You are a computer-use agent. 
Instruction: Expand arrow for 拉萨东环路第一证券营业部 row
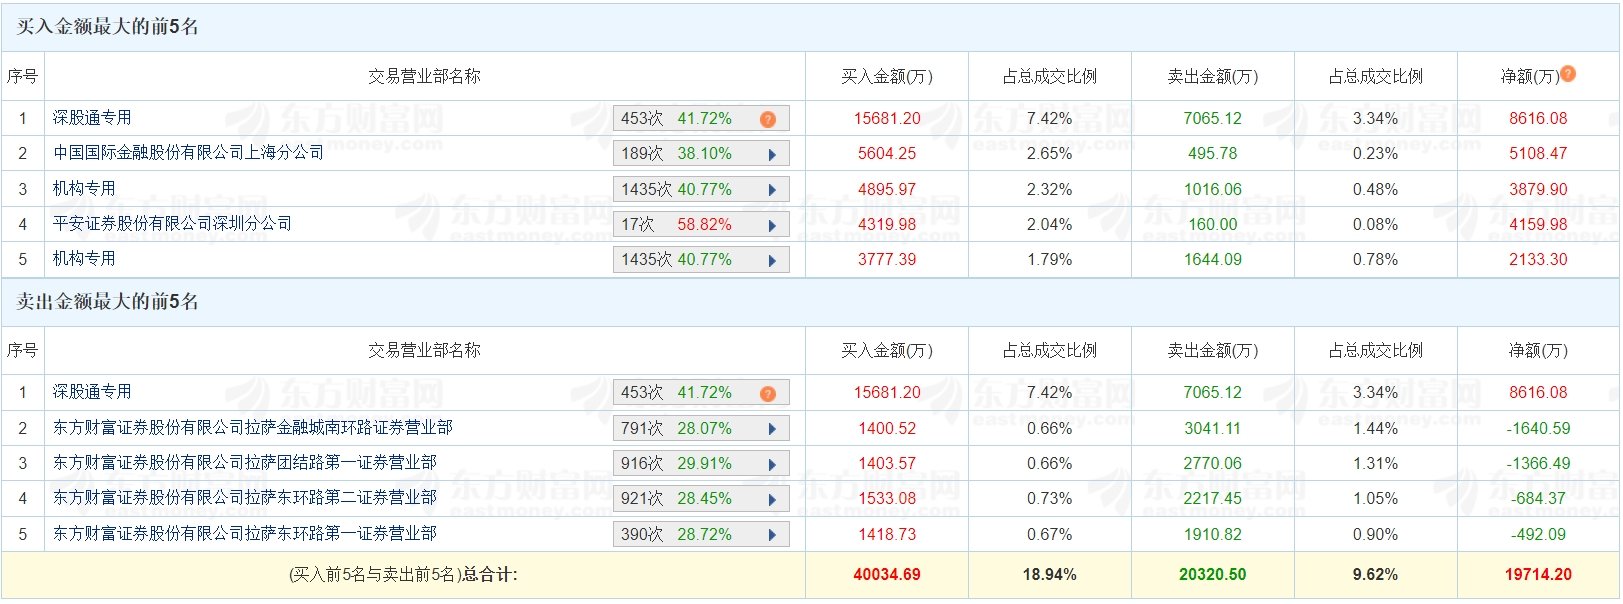pyautogui.click(x=772, y=536)
